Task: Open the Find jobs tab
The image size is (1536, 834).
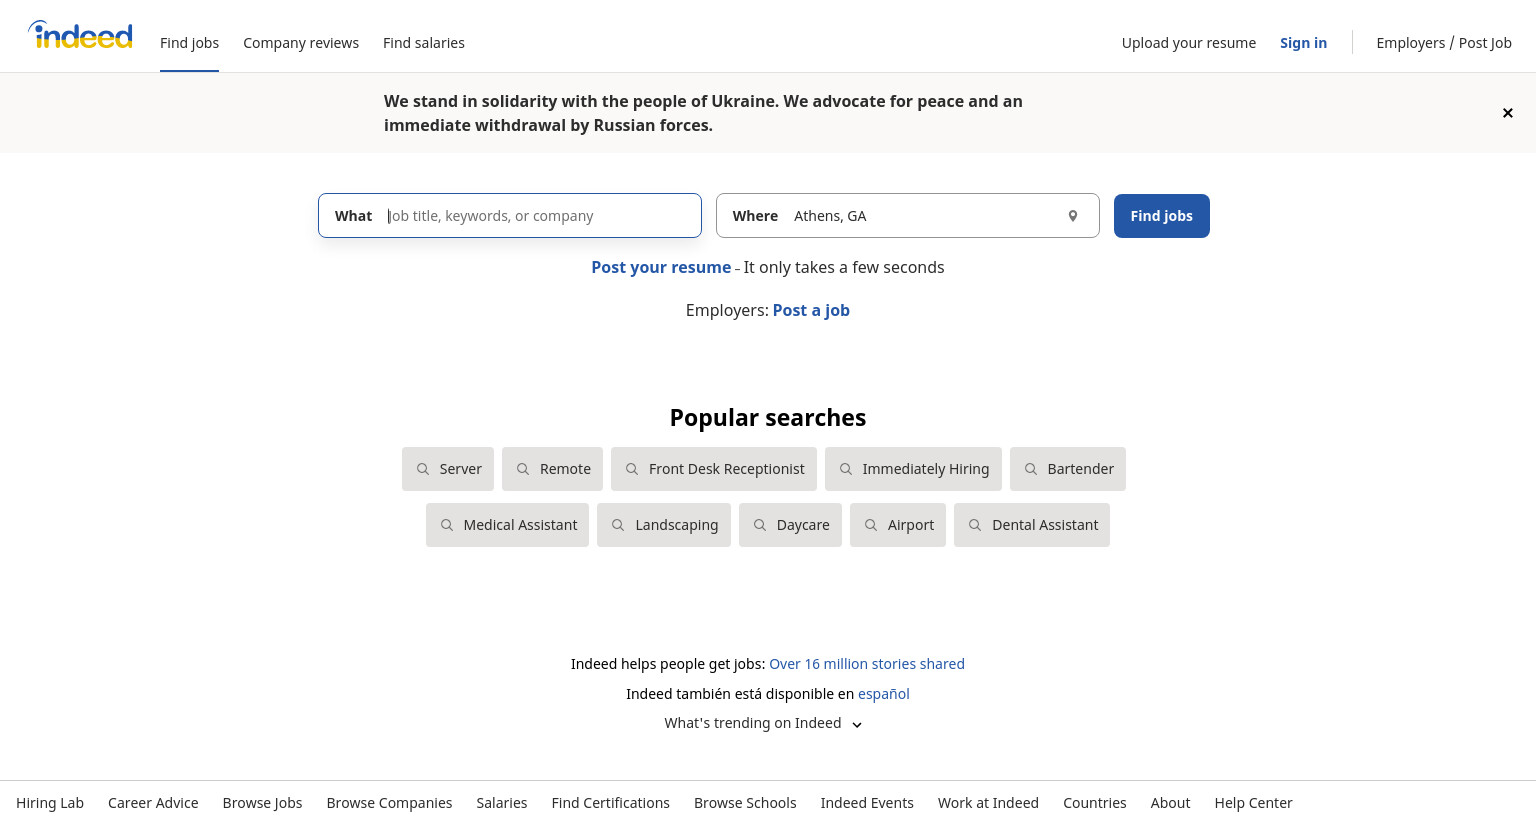Action: click(189, 43)
